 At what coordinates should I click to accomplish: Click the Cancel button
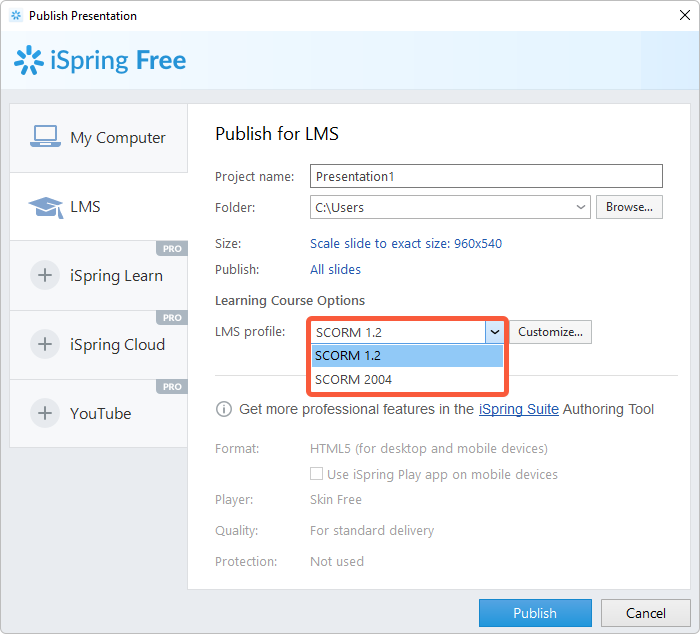pyautogui.click(x=646, y=613)
